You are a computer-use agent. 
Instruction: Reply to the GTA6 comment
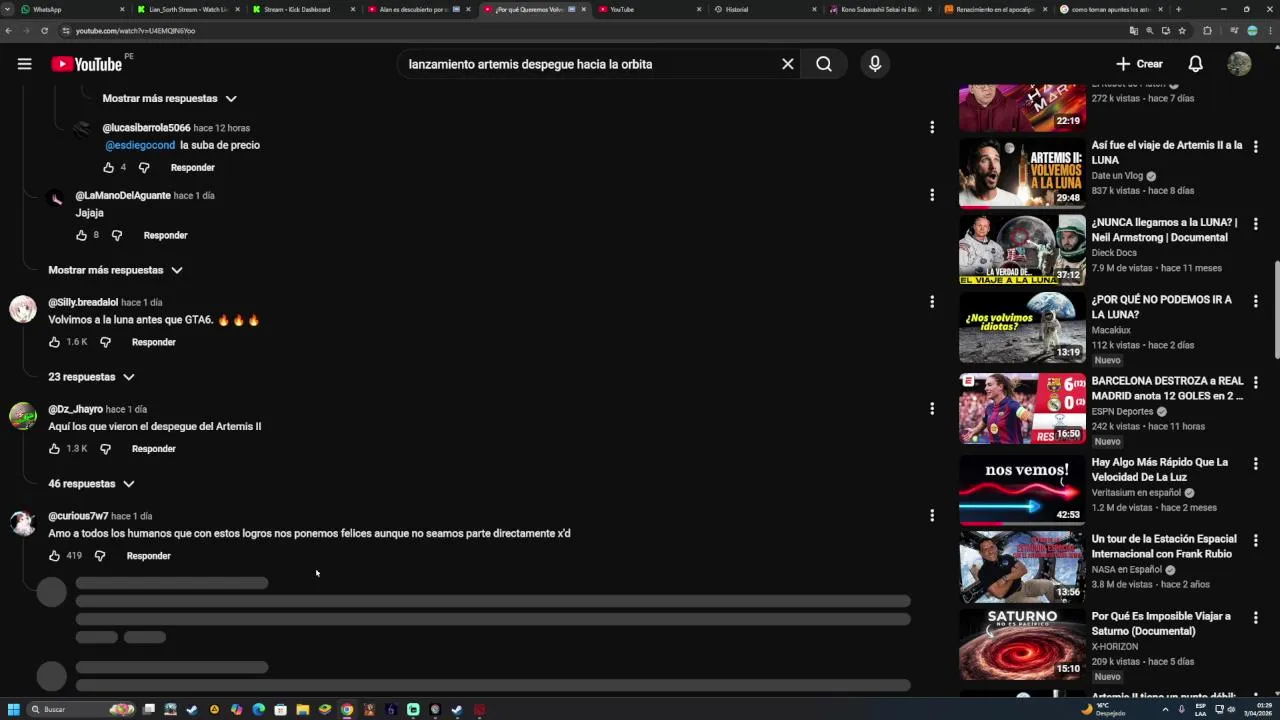coord(154,342)
